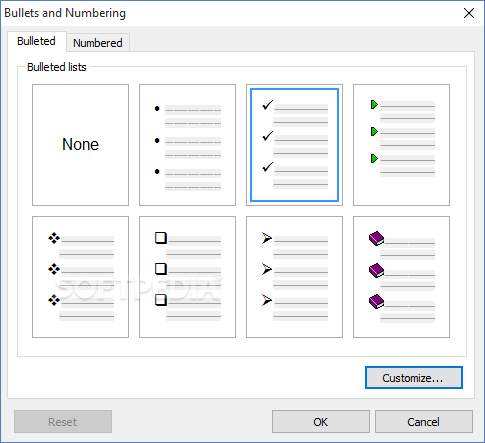Select the green triangle bullet style
The width and height of the screenshot is (485, 443).
pyautogui.click(x=401, y=145)
